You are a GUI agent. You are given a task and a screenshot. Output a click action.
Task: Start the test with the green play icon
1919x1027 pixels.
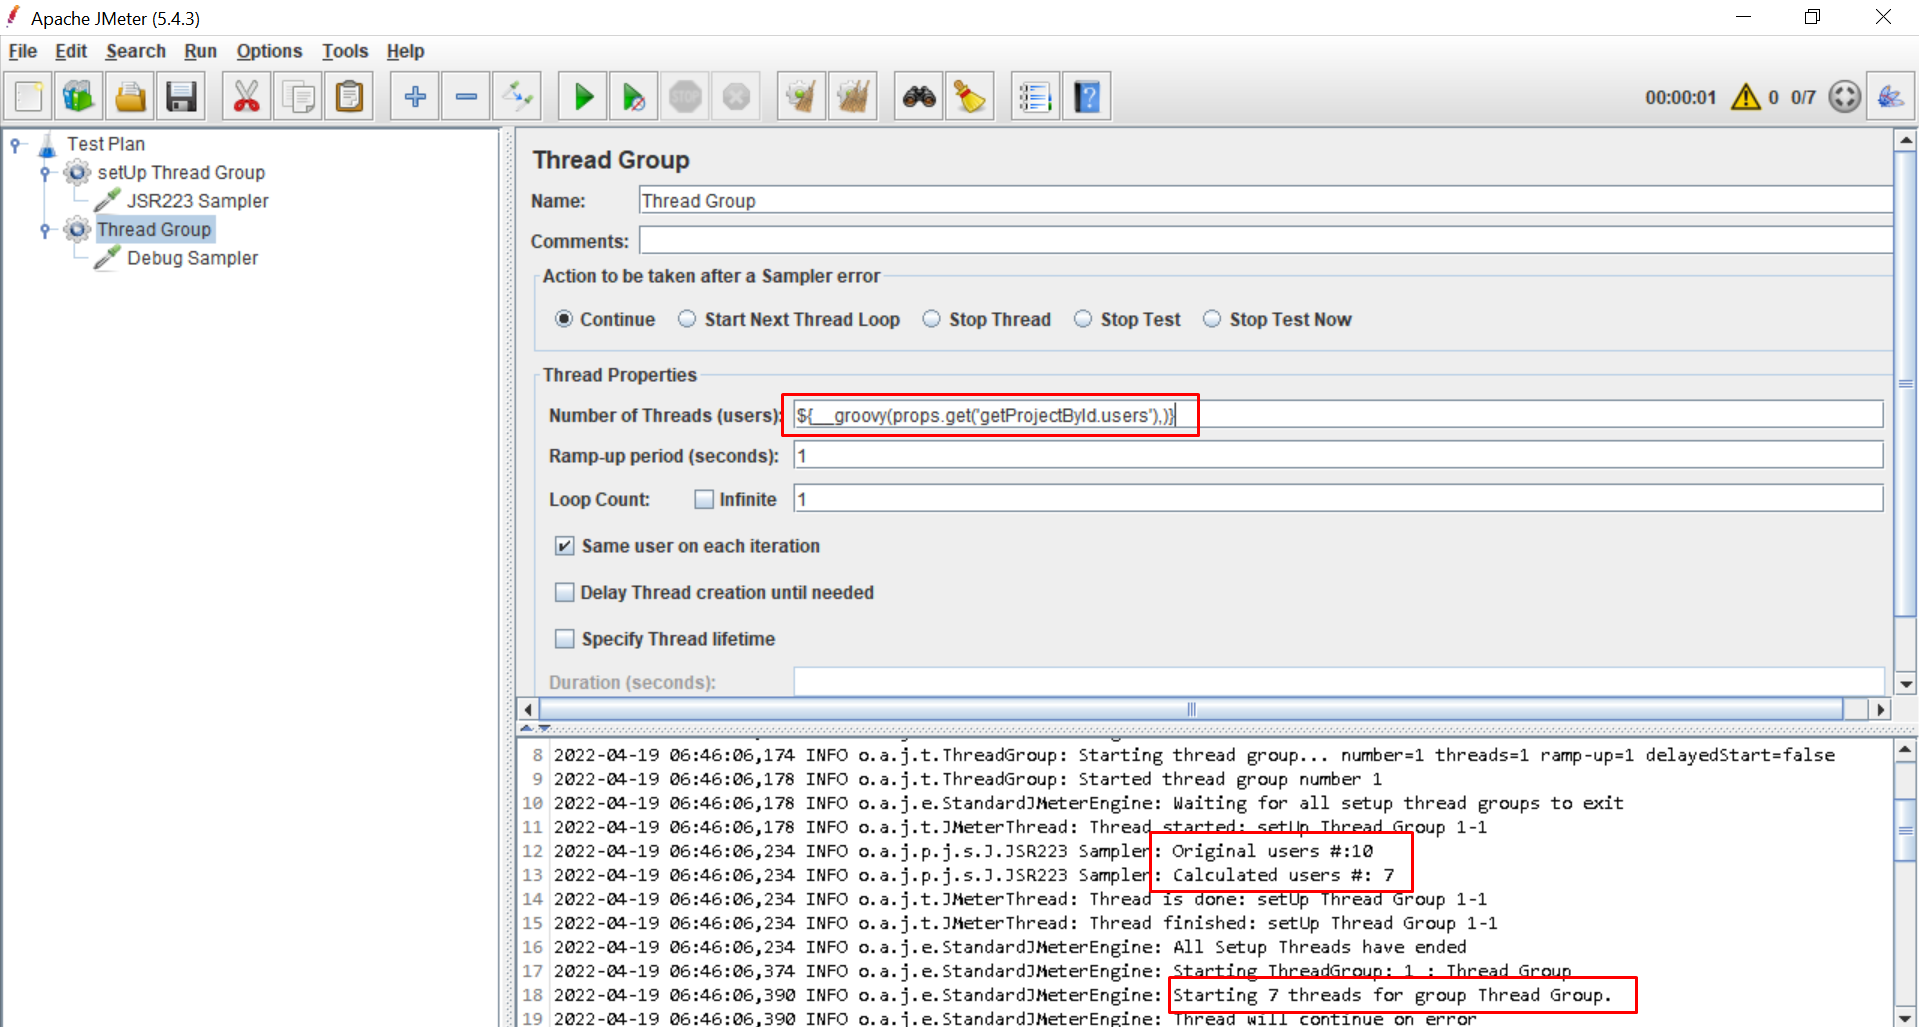[583, 97]
